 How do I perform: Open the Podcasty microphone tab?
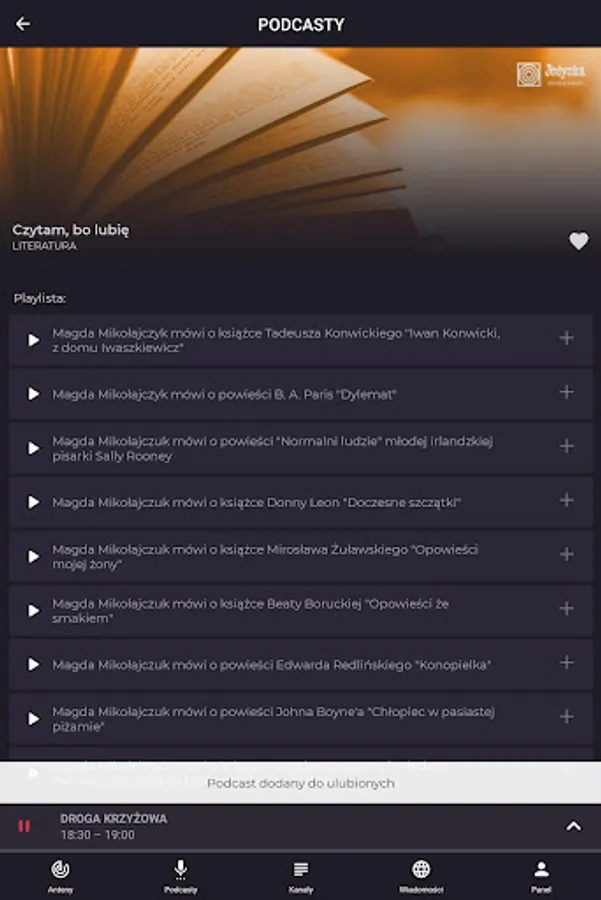point(180,876)
